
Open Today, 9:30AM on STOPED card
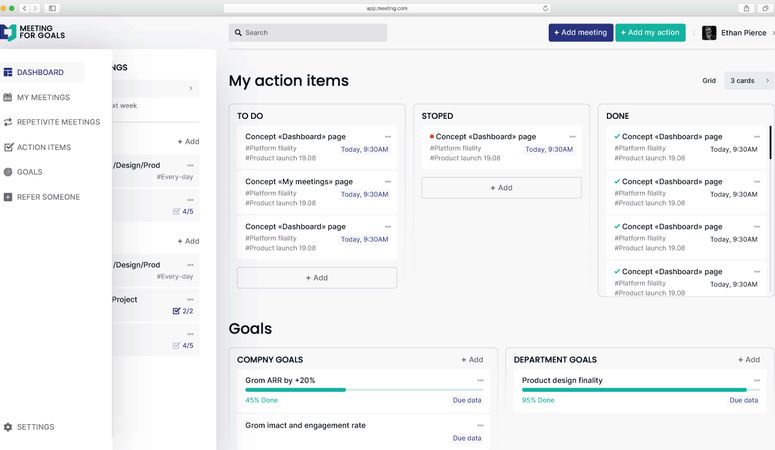[x=549, y=149]
